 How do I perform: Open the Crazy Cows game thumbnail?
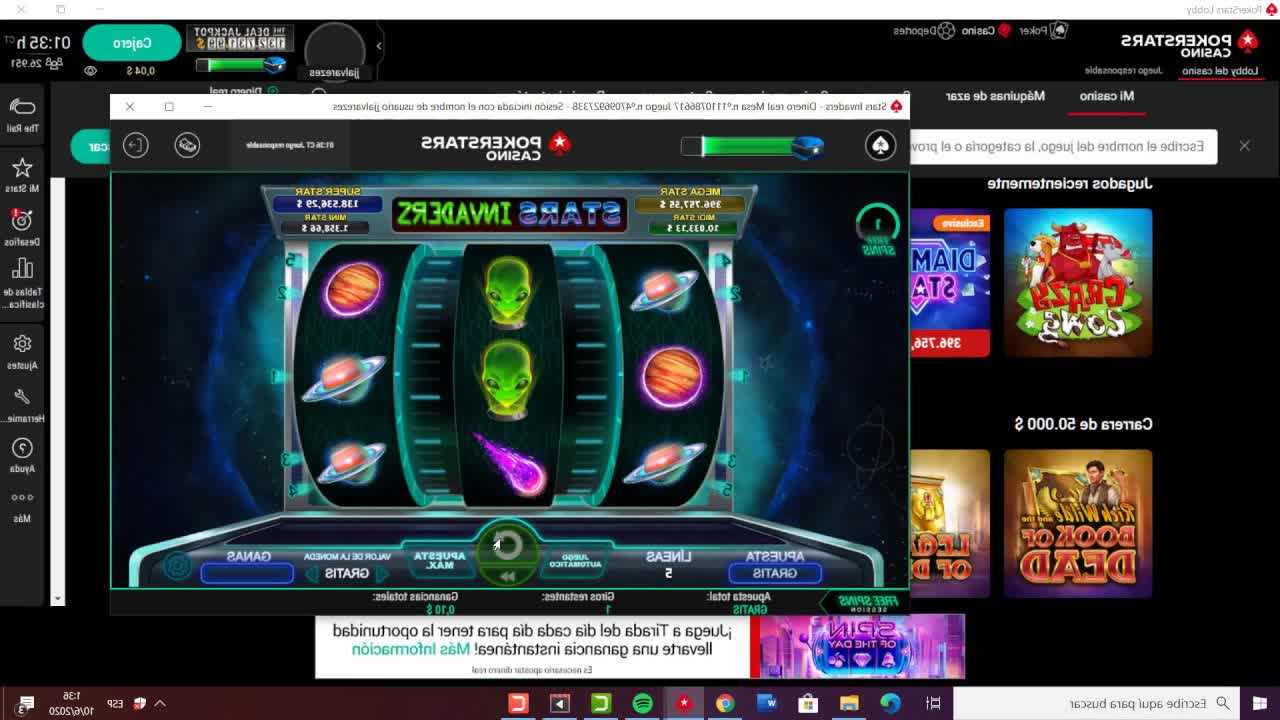[x=1078, y=283]
